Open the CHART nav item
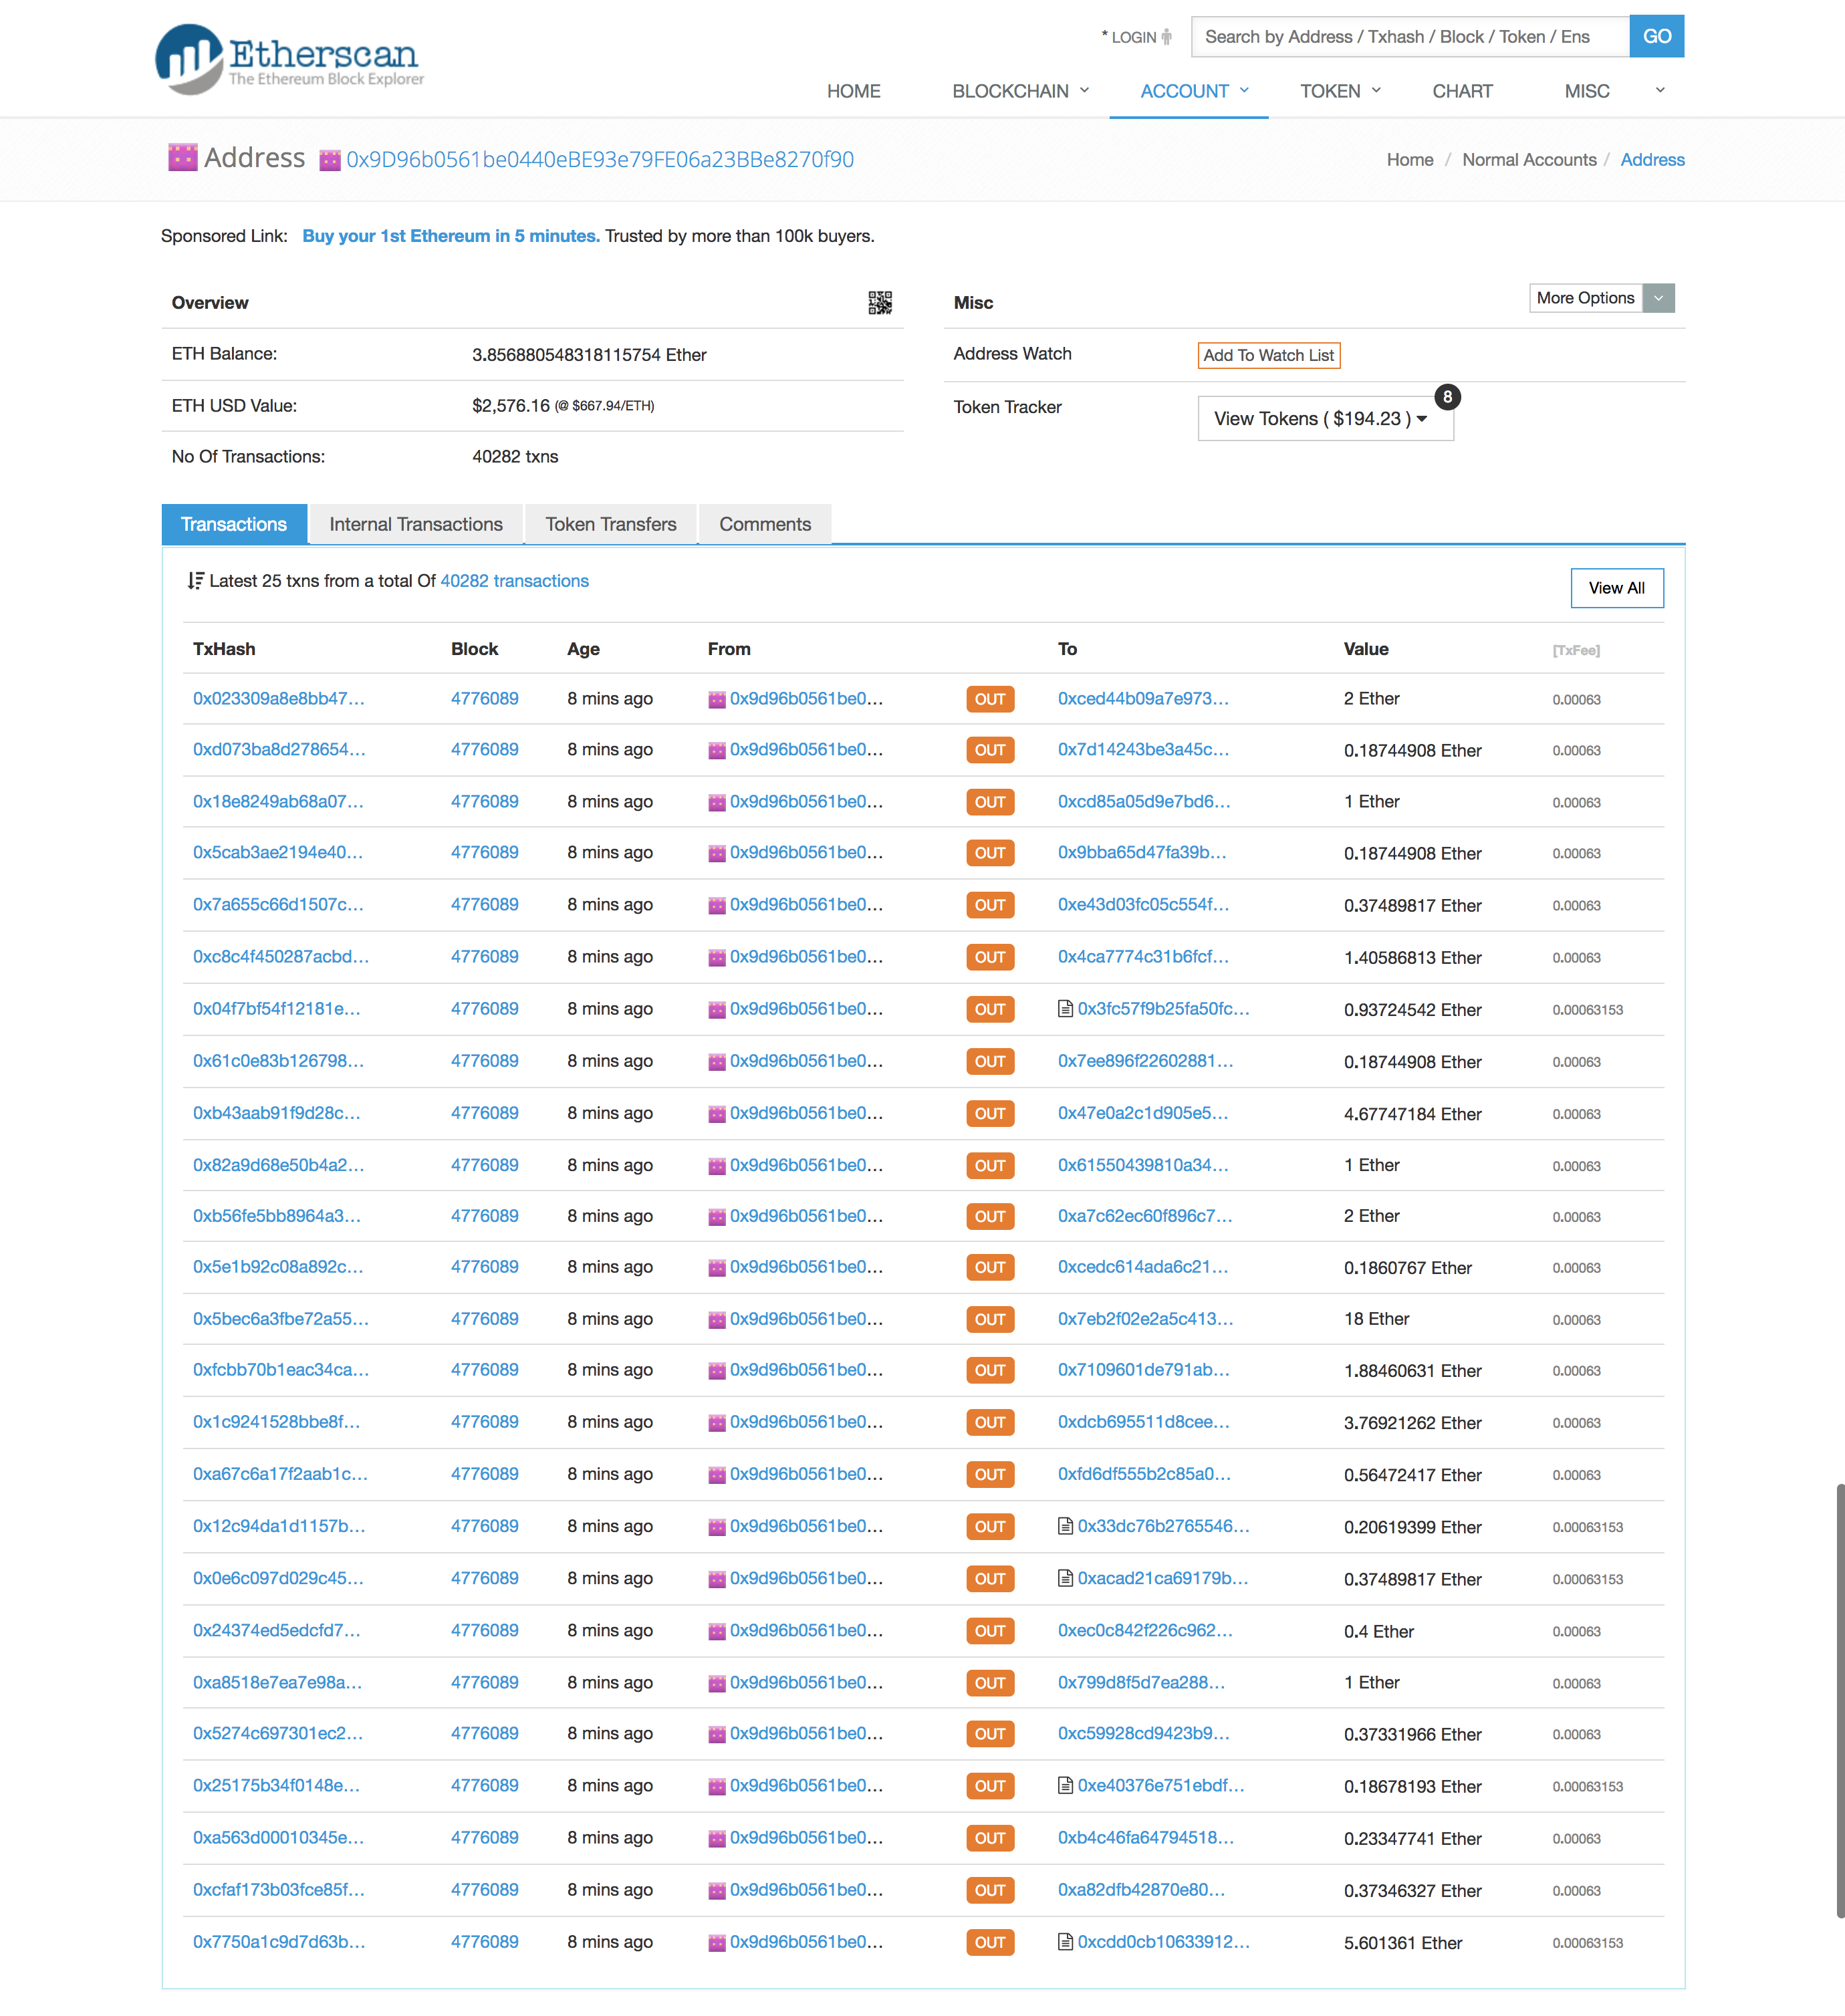 pos(1462,91)
